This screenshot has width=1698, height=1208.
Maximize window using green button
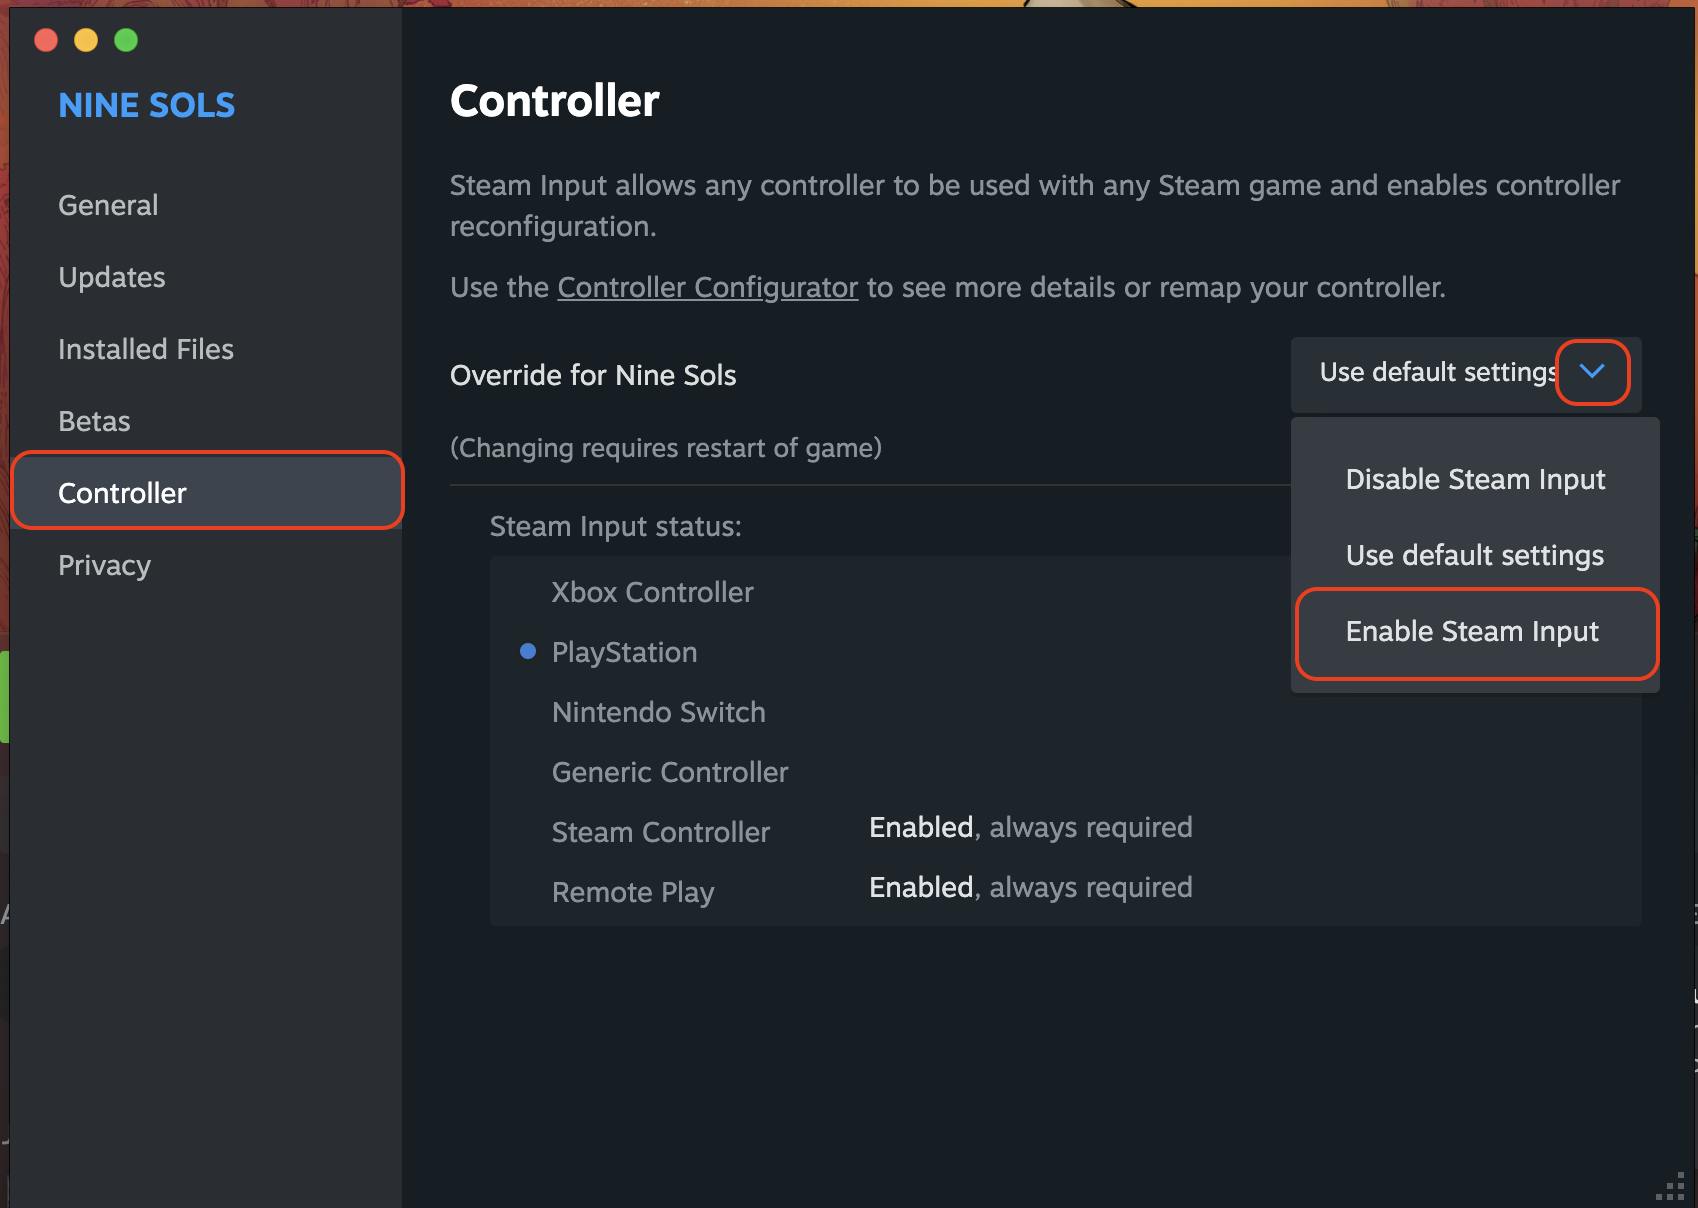tap(126, 40)
